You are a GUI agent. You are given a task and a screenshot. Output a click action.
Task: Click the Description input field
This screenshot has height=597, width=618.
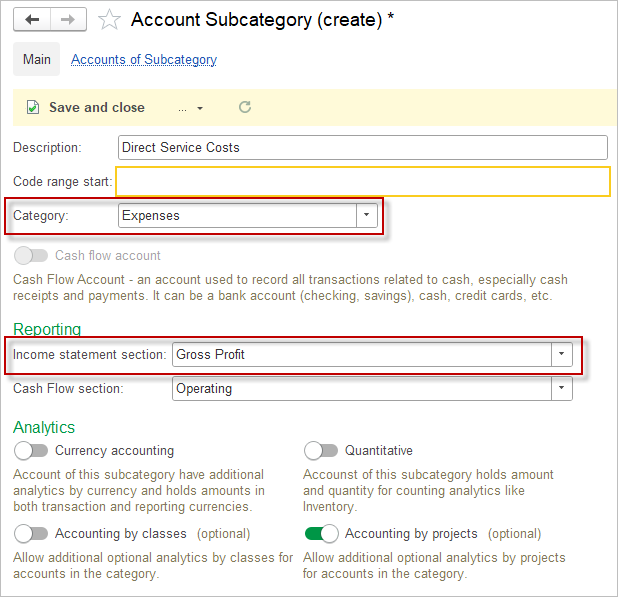(x=362, y=147)
